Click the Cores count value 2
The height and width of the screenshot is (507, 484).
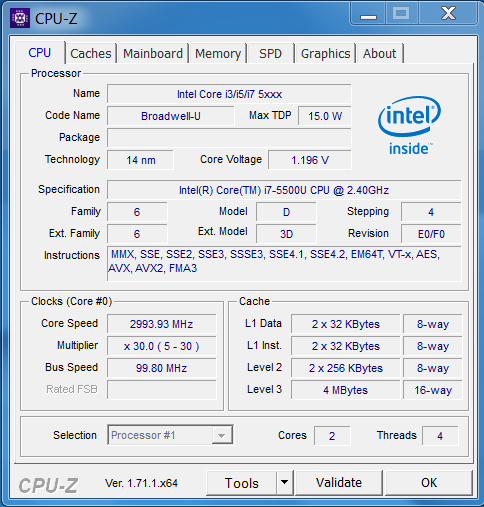click(x=332, y=436)
